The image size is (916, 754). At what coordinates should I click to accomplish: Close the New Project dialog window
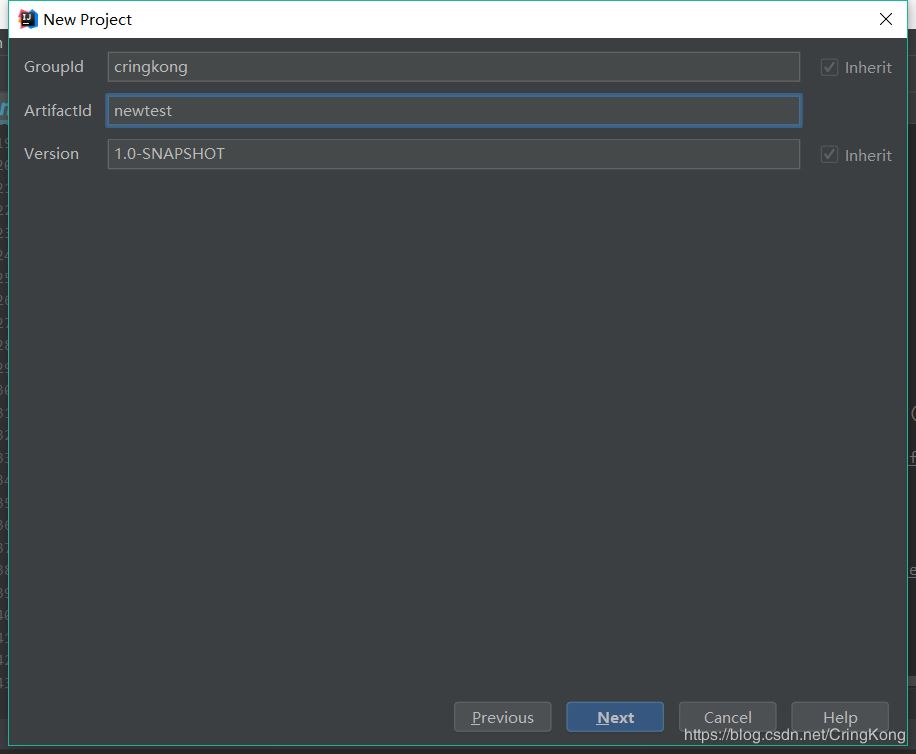tap(886, 19)
